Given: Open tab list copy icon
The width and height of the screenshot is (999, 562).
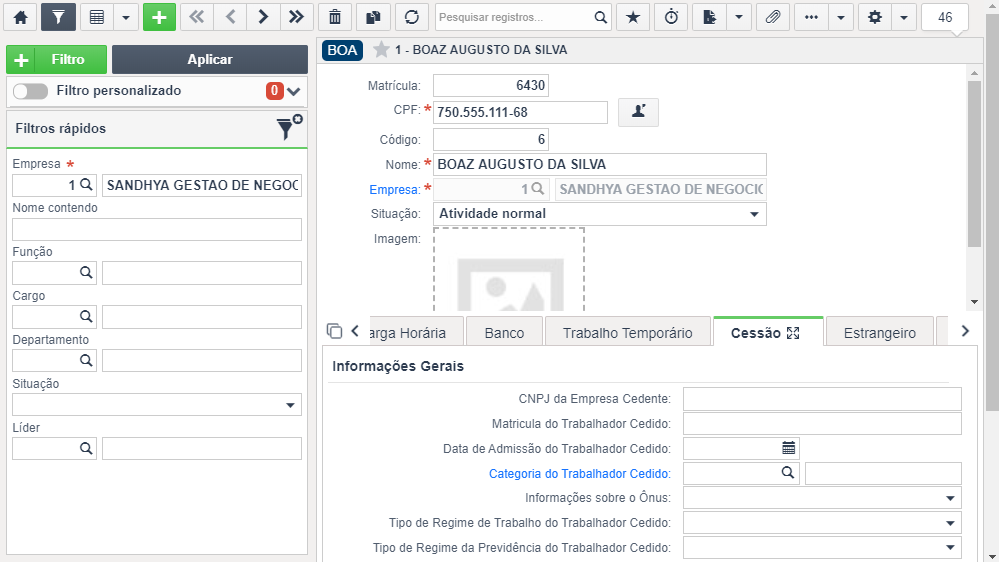Looking at the screenshot, I should tap(334, 331).
